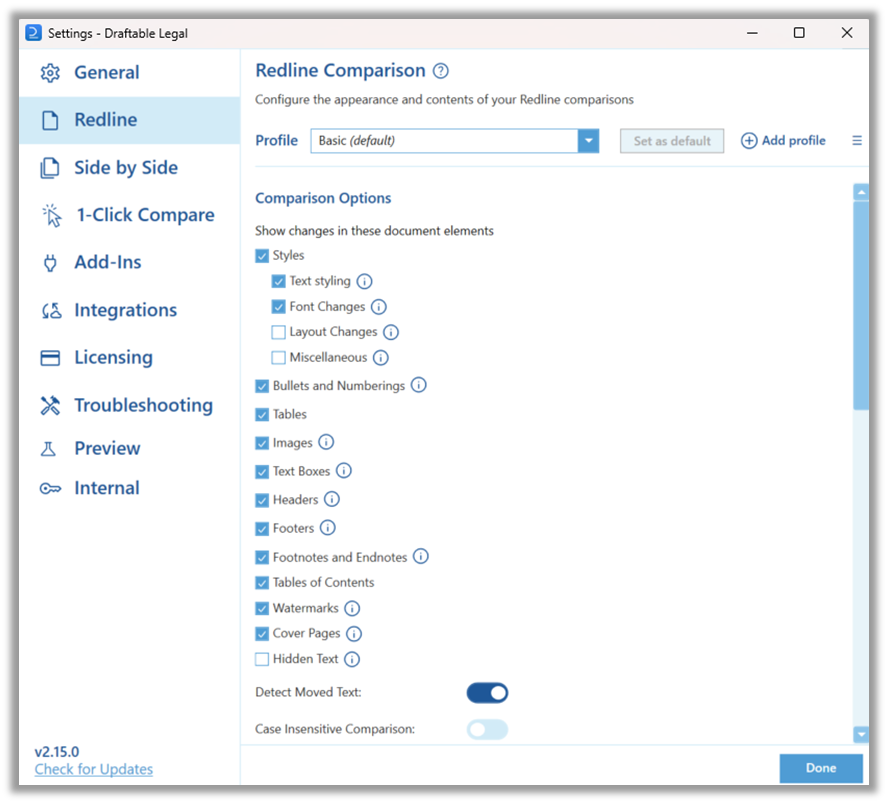The height and width of the screenshot is (804, 888).
Task: Show info for Hidden Text
Action: click(x=352, y=659)
